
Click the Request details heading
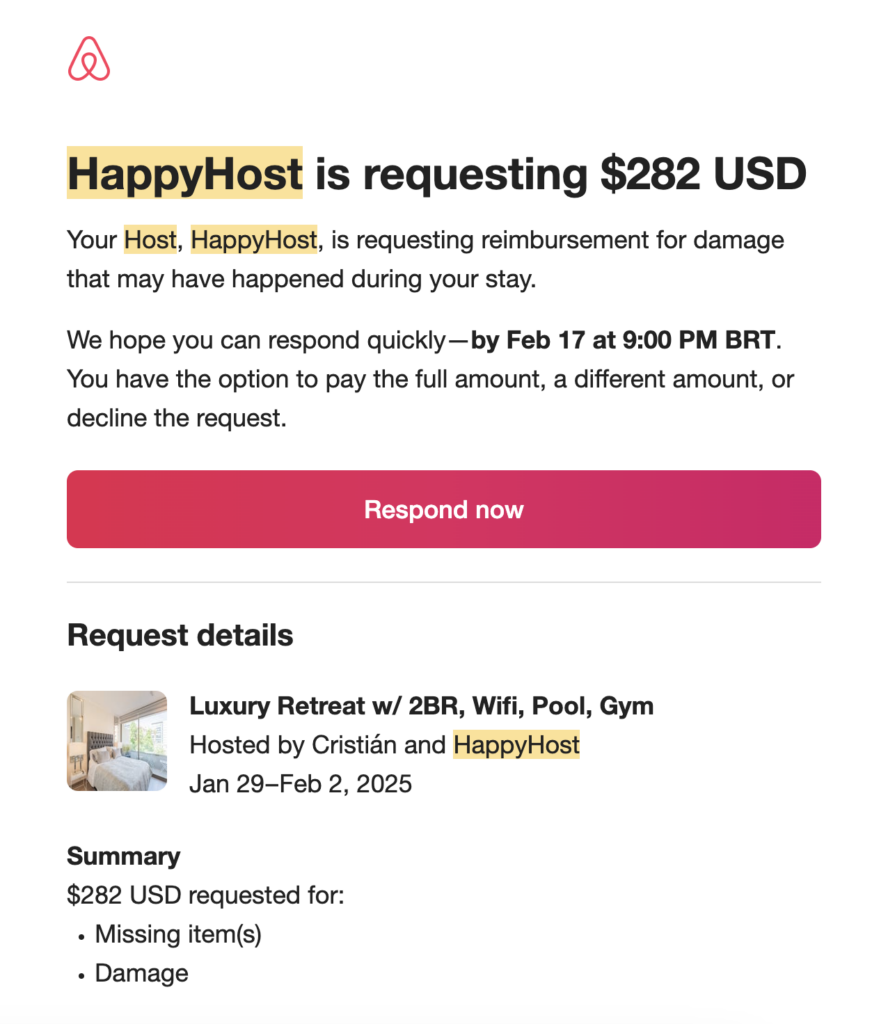click(x=180, y=635)
